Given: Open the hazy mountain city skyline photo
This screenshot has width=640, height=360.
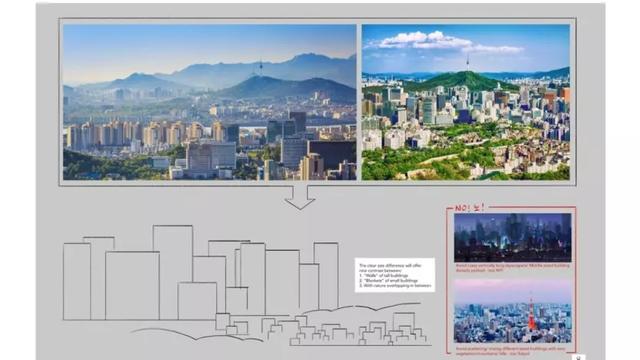Looking at the screenshot, I should tap(209, 102).
